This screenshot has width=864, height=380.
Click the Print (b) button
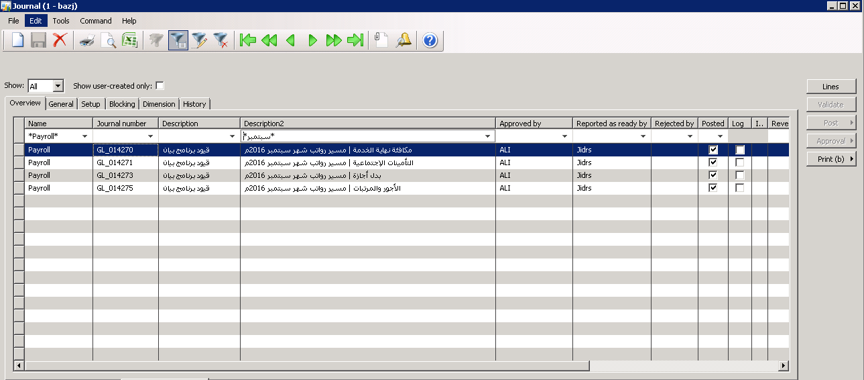point(831,159)
